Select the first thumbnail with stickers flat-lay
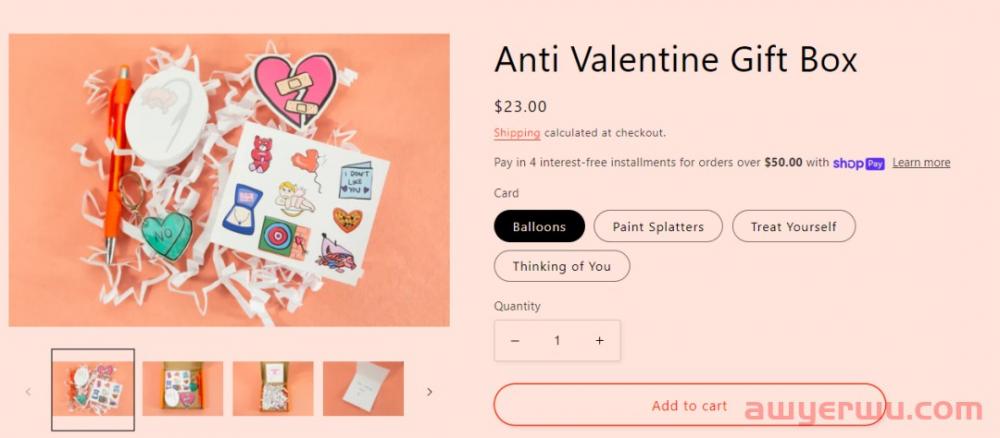This screenshot has height=438, width=1000. point(93,389)
